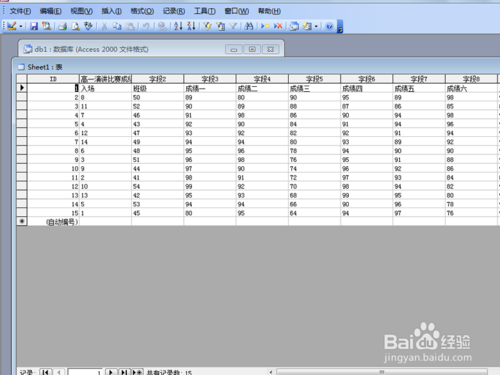This screenshot has width=500, height=375.
Task: Click the Print icon
Action: click(62, 26)
